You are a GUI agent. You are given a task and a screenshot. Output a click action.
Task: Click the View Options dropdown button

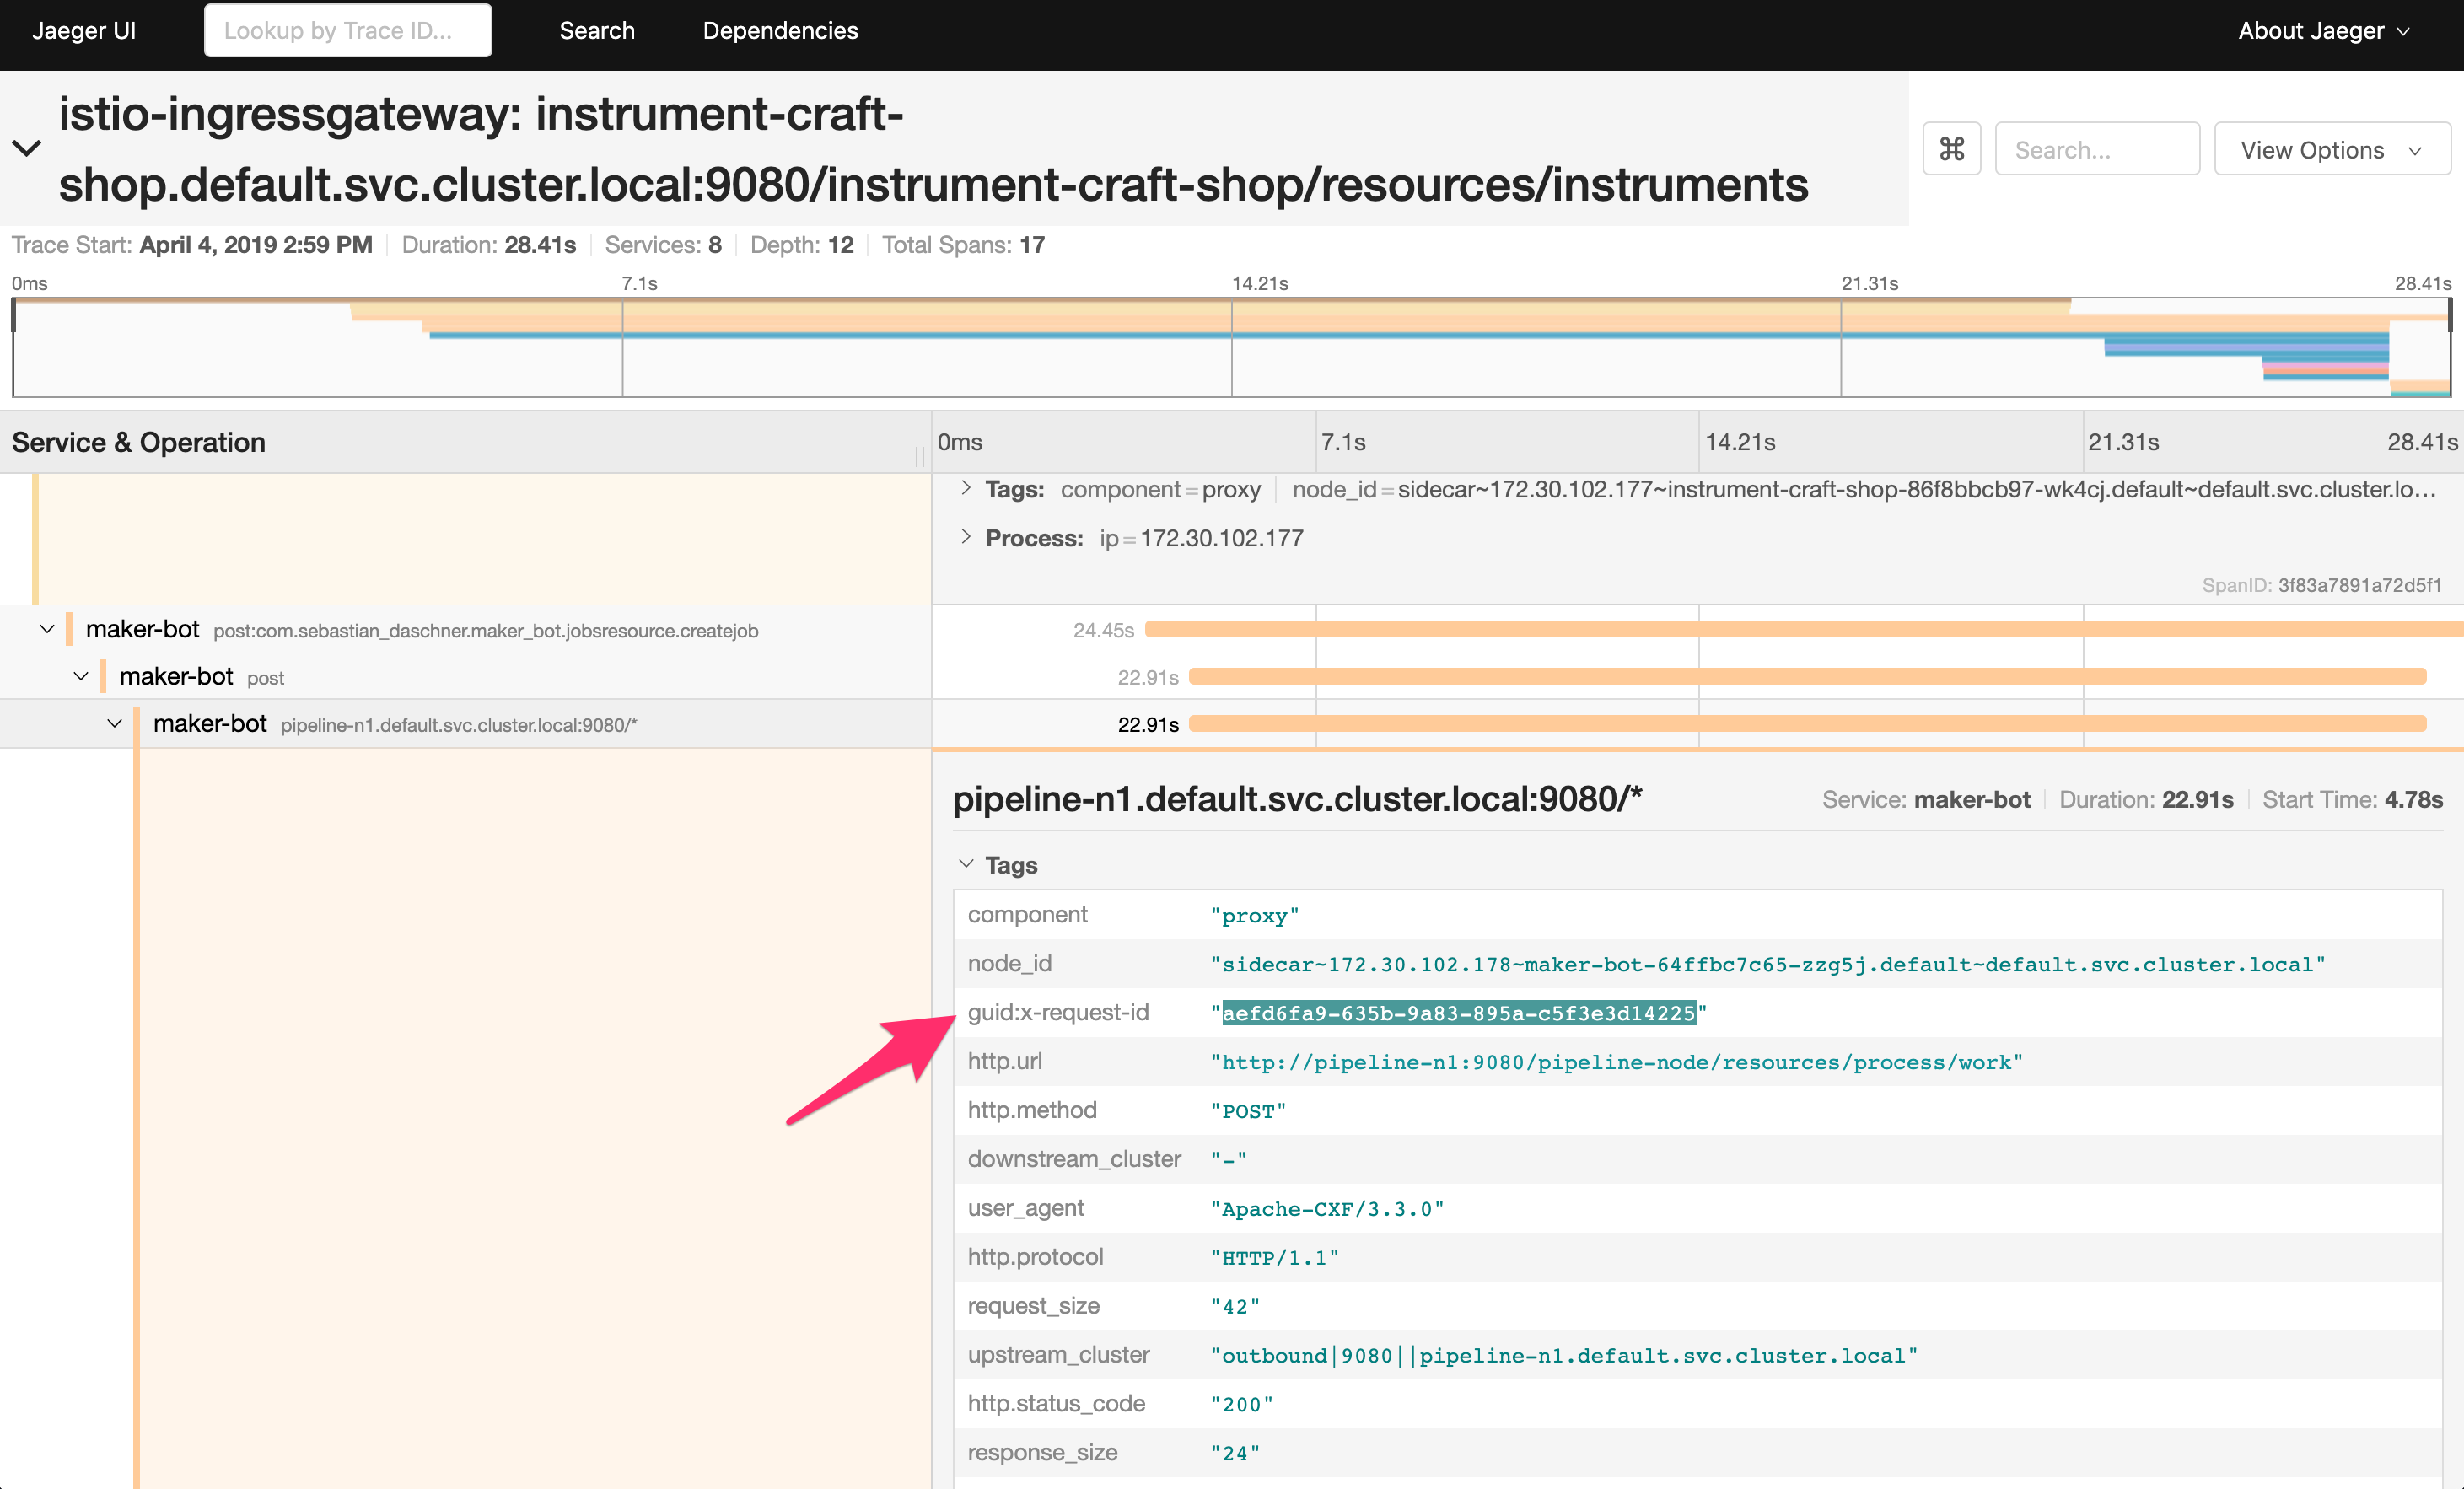2328,148
